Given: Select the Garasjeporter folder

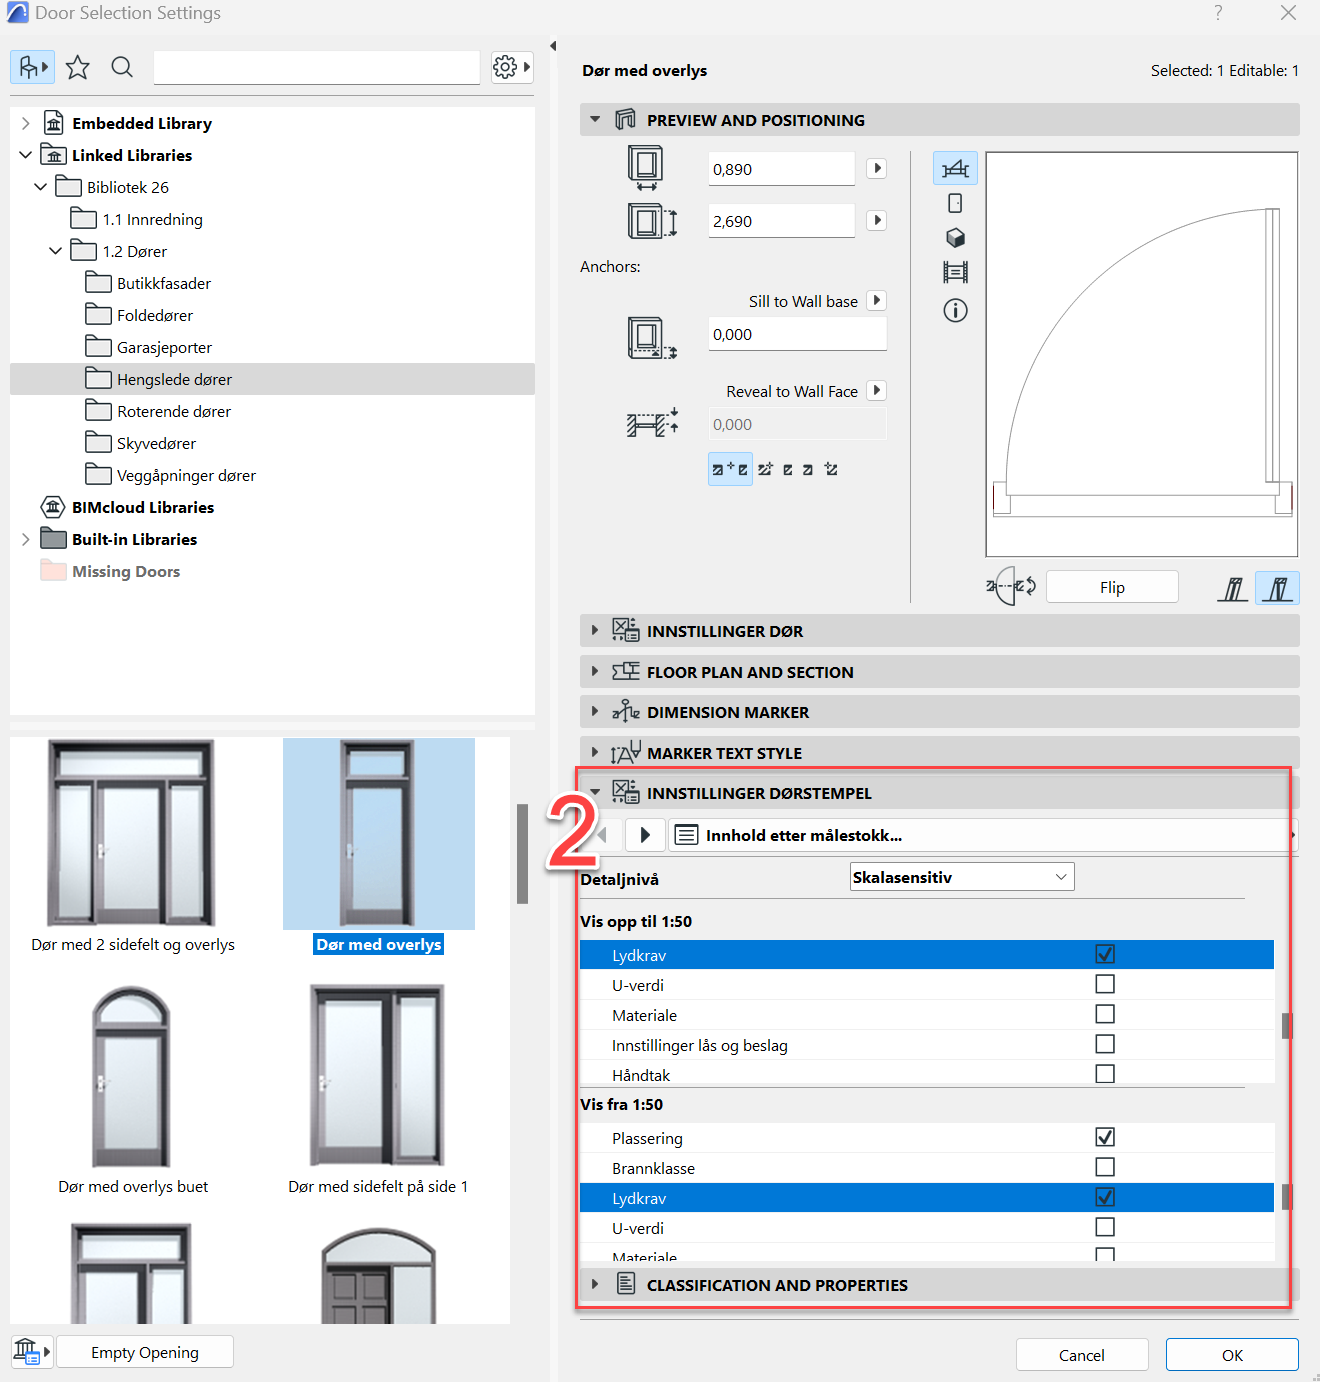Looking at the screenshot, I should click(164, 347).
